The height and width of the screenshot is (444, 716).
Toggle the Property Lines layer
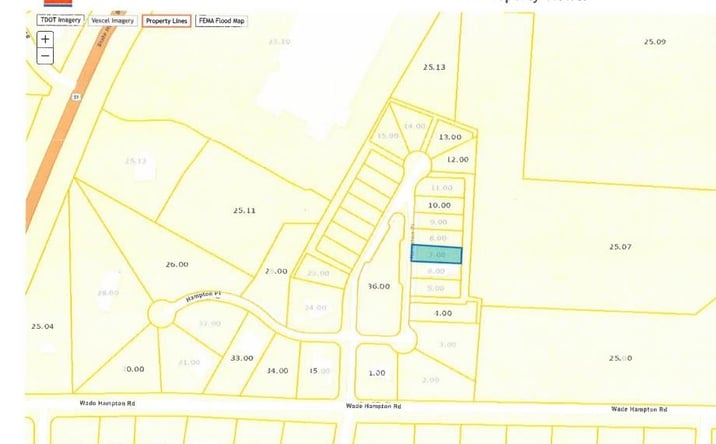tap(166, 21)
